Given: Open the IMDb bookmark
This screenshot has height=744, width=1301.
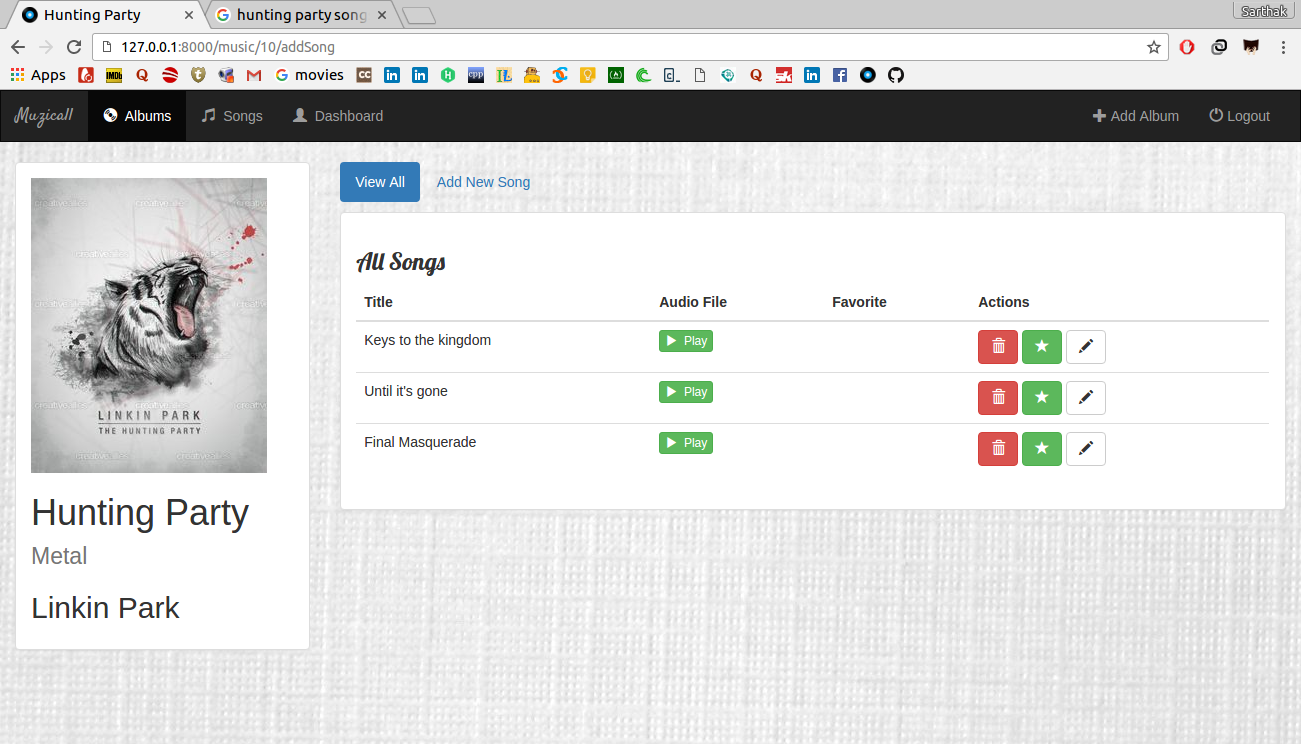Looking at the screenshot, I should pyautogui.click(x=114, y=75).
